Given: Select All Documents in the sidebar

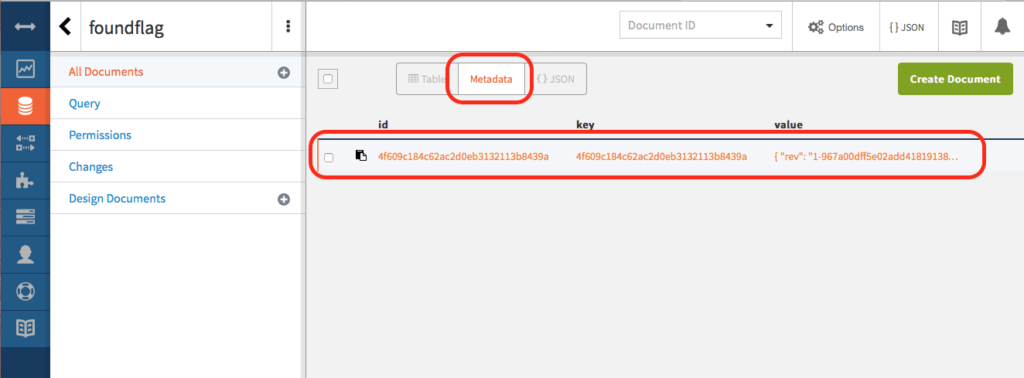Looking at the screenshot, I should click(106, 72).
